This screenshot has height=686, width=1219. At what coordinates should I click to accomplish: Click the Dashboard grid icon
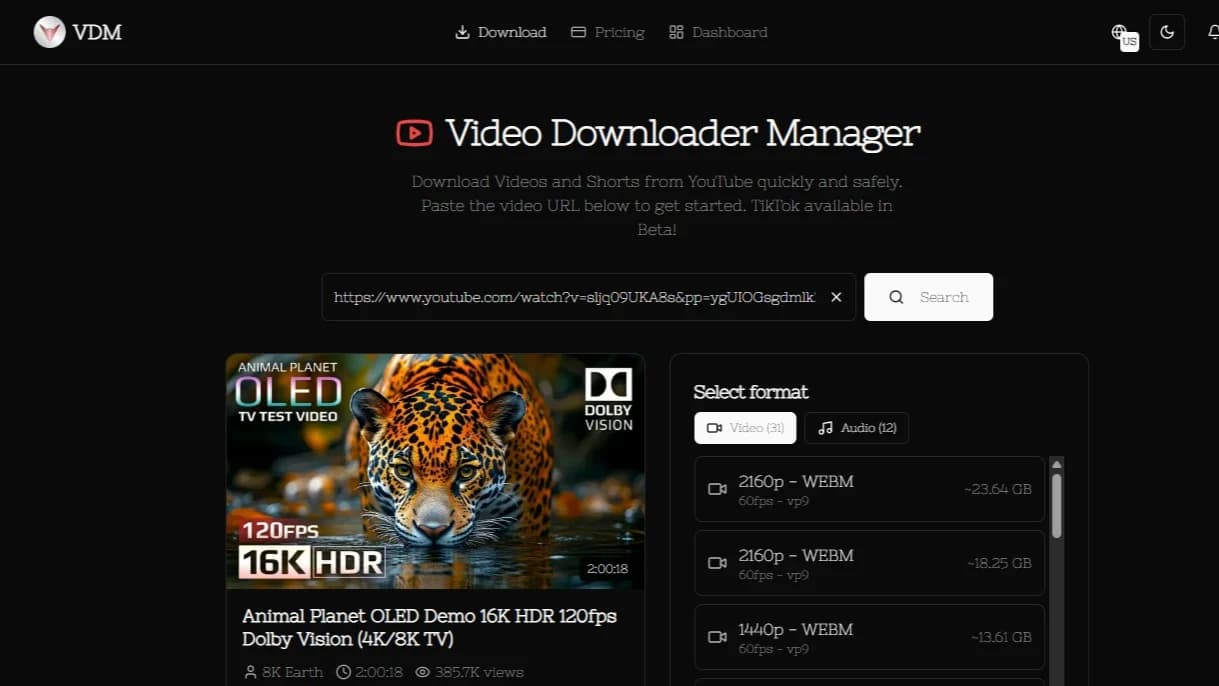coord(678,31)
